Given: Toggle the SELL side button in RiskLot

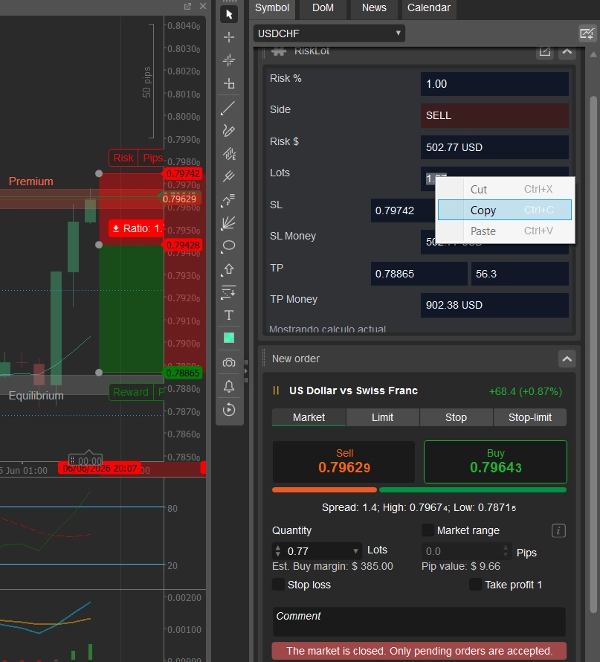Looking at the screenshot, I should click(x=494, y=115).
